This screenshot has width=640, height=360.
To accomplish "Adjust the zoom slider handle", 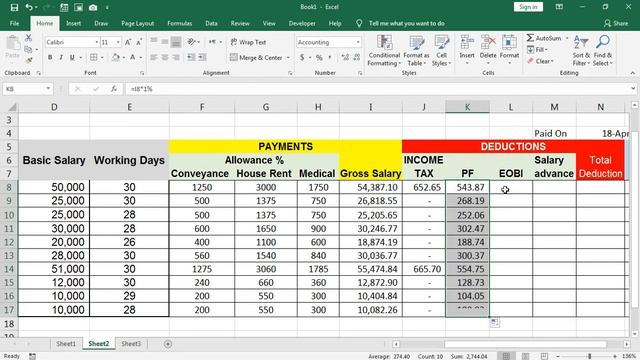I will (589, 356).
